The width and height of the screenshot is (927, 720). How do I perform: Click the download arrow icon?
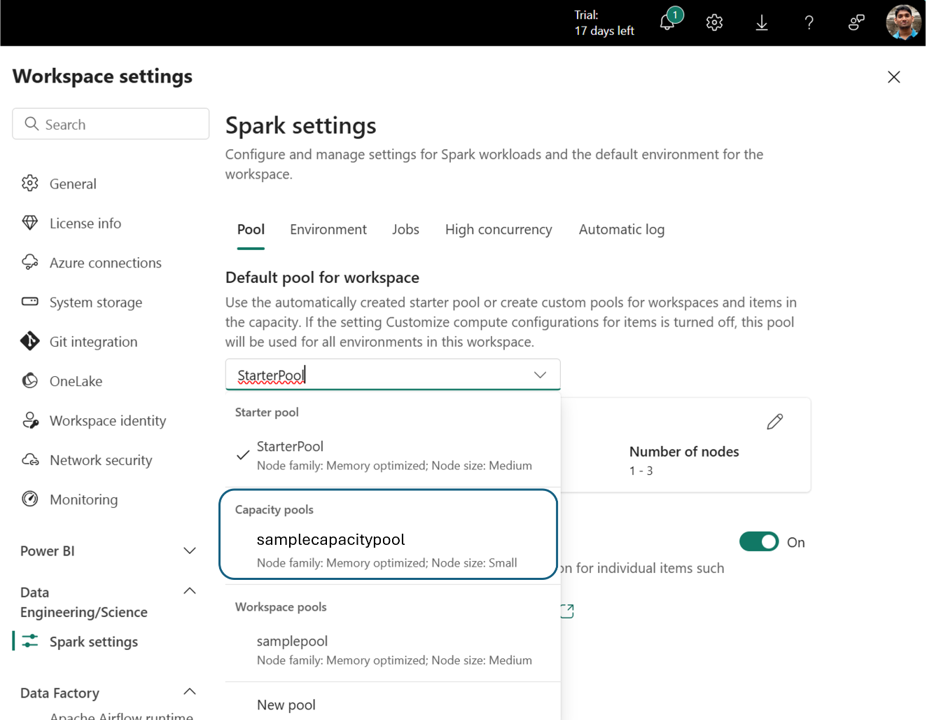761,22
